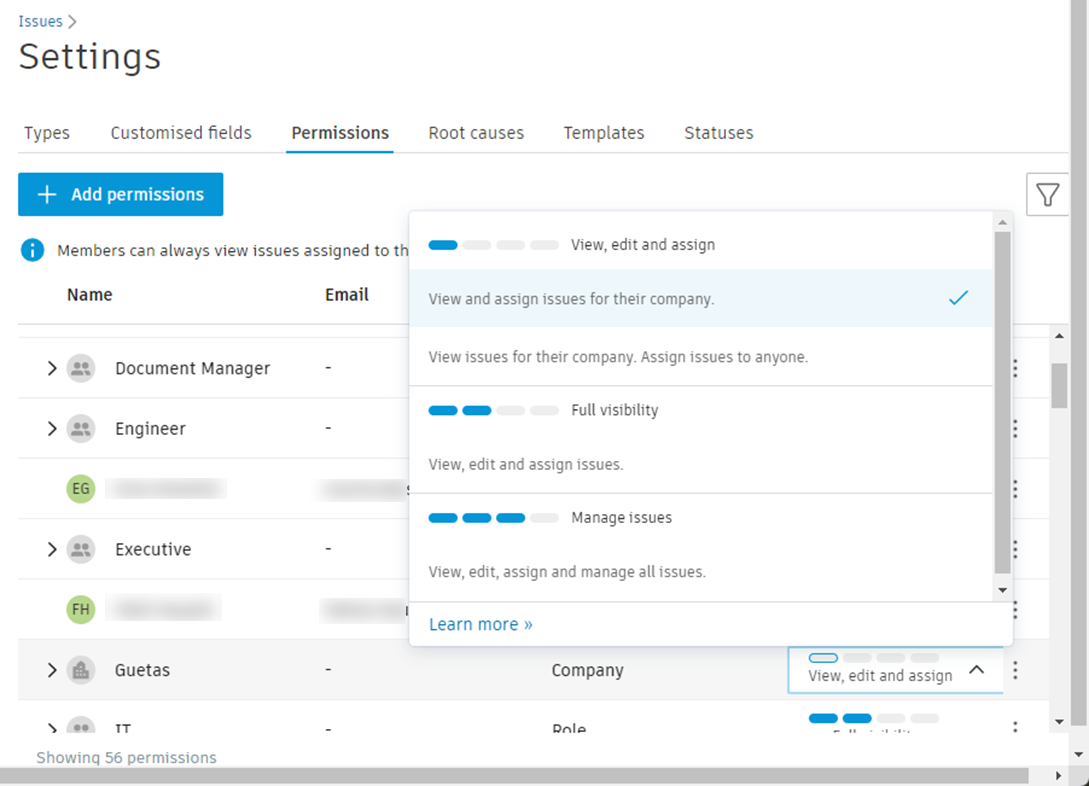The image size is (1089, 786).
Task: Open more options for IT row
Action: pyautogui.click(x=1015, y=727)
